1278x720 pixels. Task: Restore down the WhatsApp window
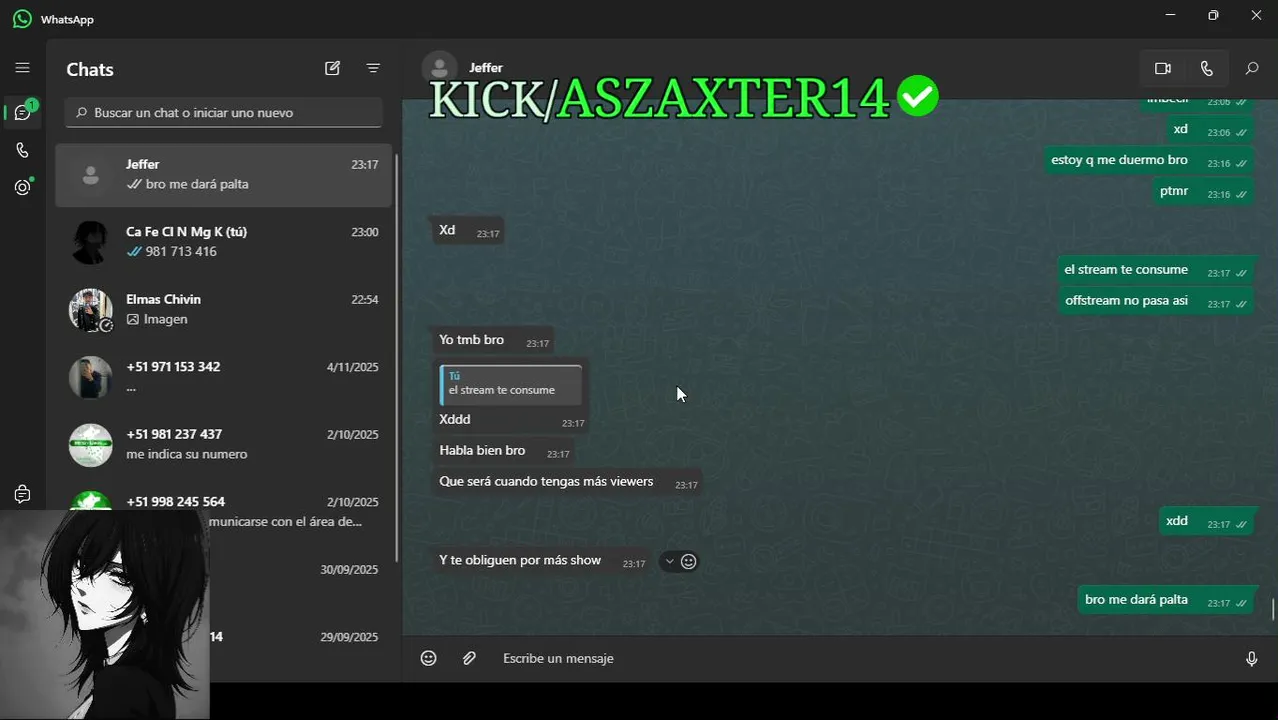click(1213, 15)
